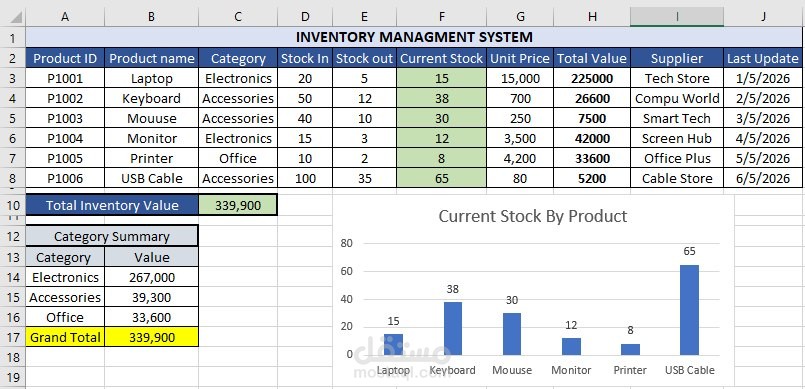Click the Mouuse bar in chart
This screenshot has height=389, width=805.
pyautogui.click(x=512, y=334)
